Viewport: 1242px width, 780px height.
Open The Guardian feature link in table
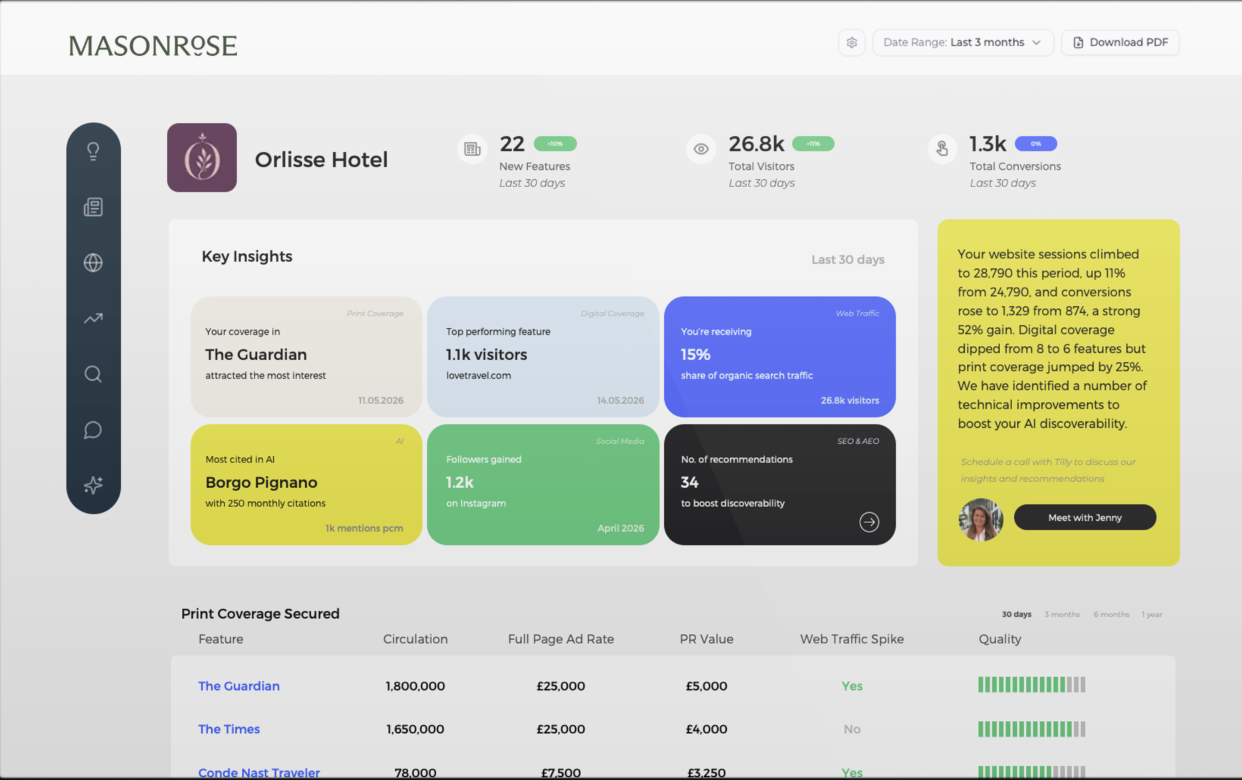click(239, 686)
